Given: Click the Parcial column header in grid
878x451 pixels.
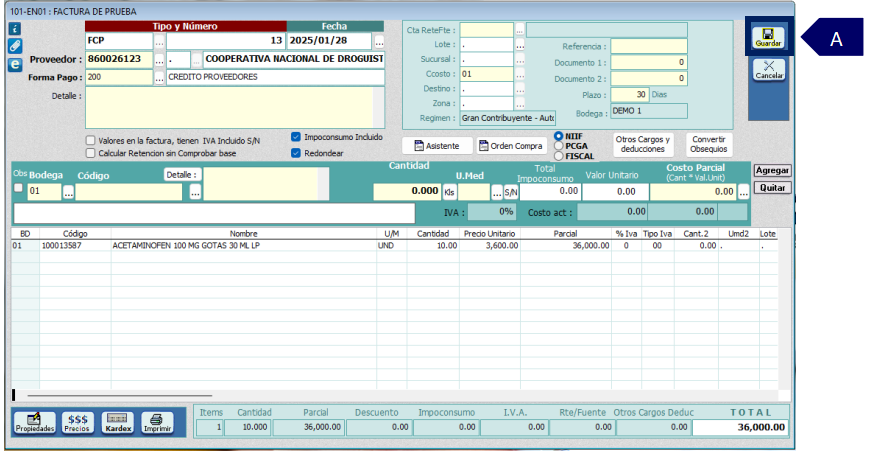Looking at the screenshot, I should pyautogui.click(x=566, y=234).
